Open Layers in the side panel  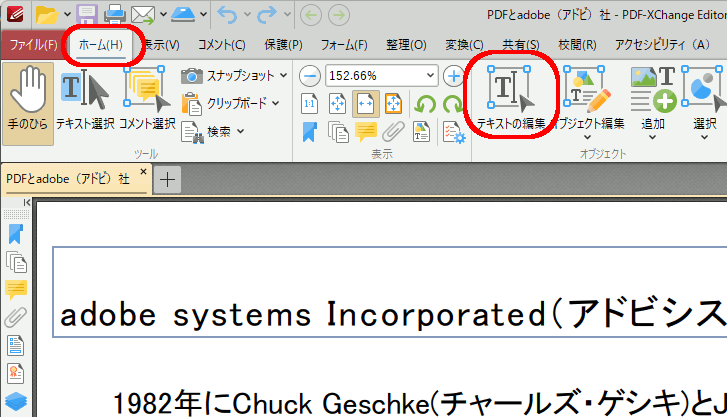click(x=16, y=401)
